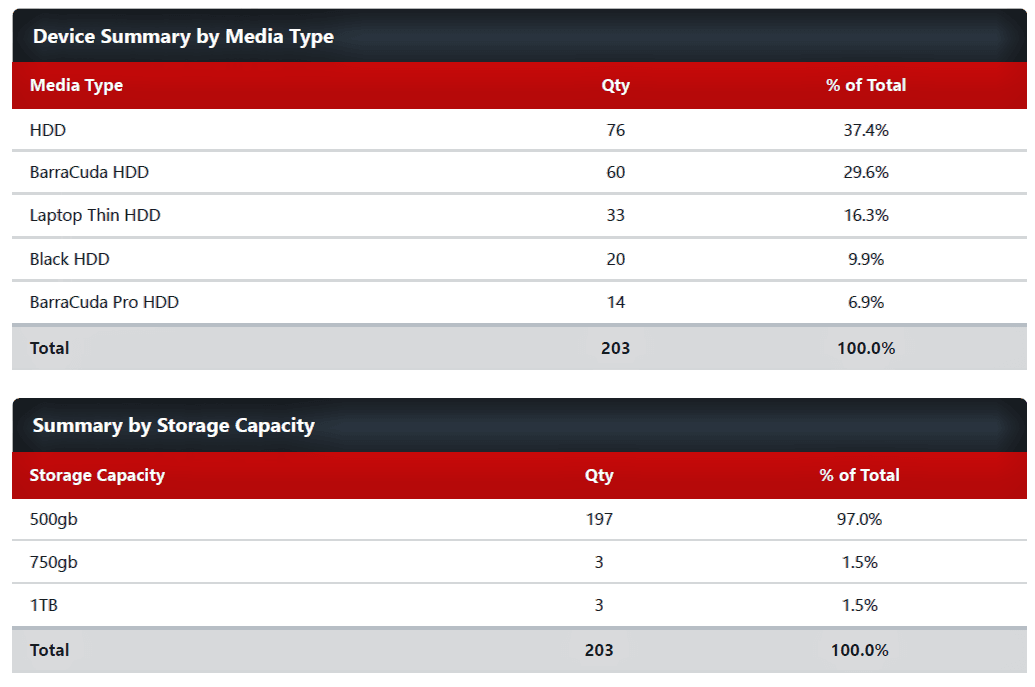Click the Qty header in media table
1035x687 pixels.
(x=615, y=85)
